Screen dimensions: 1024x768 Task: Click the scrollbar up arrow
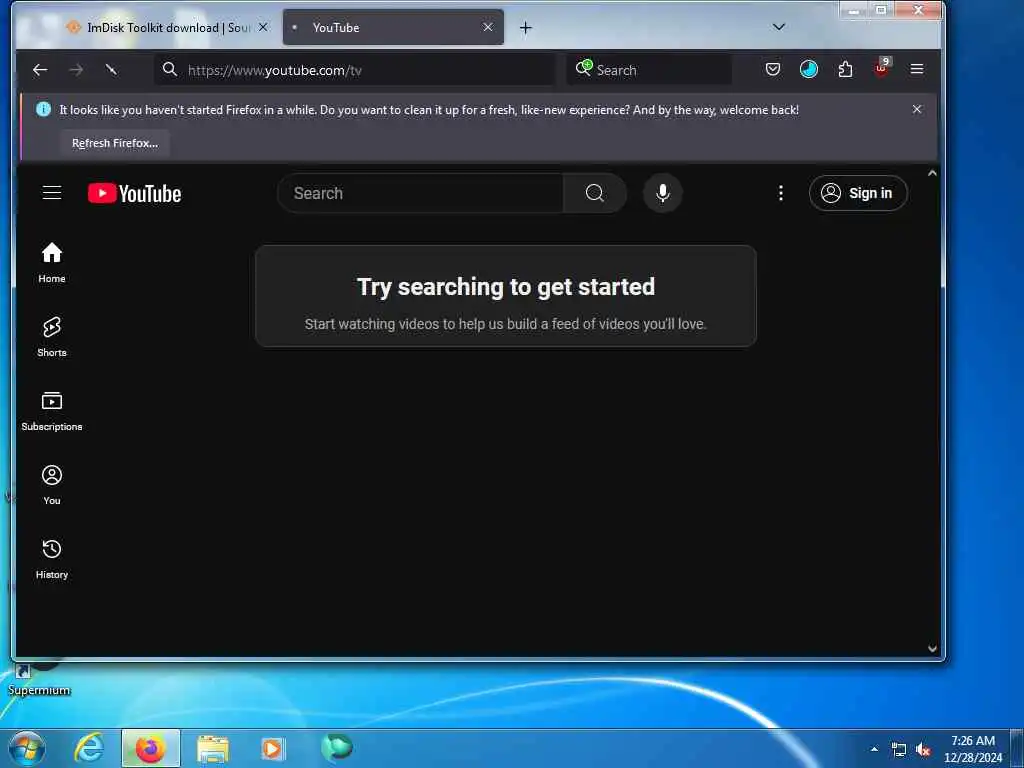point(932,173)
